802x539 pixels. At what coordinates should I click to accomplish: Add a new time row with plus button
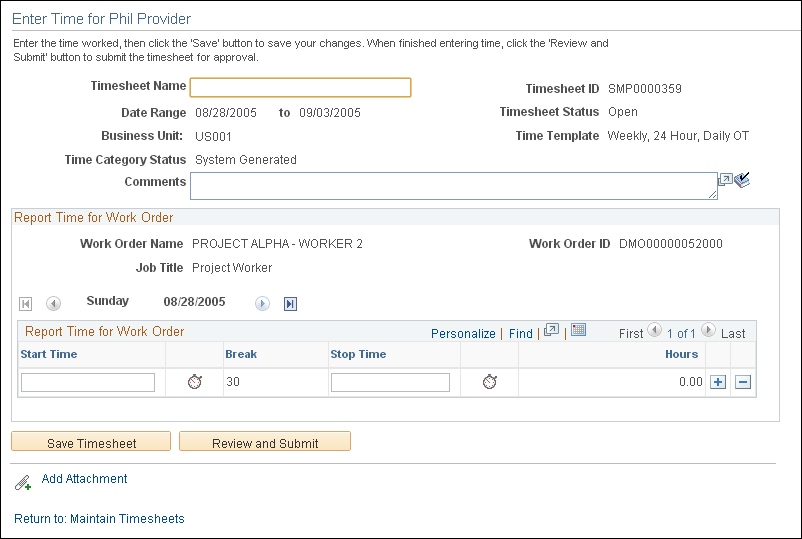click(x=718, y=382)
